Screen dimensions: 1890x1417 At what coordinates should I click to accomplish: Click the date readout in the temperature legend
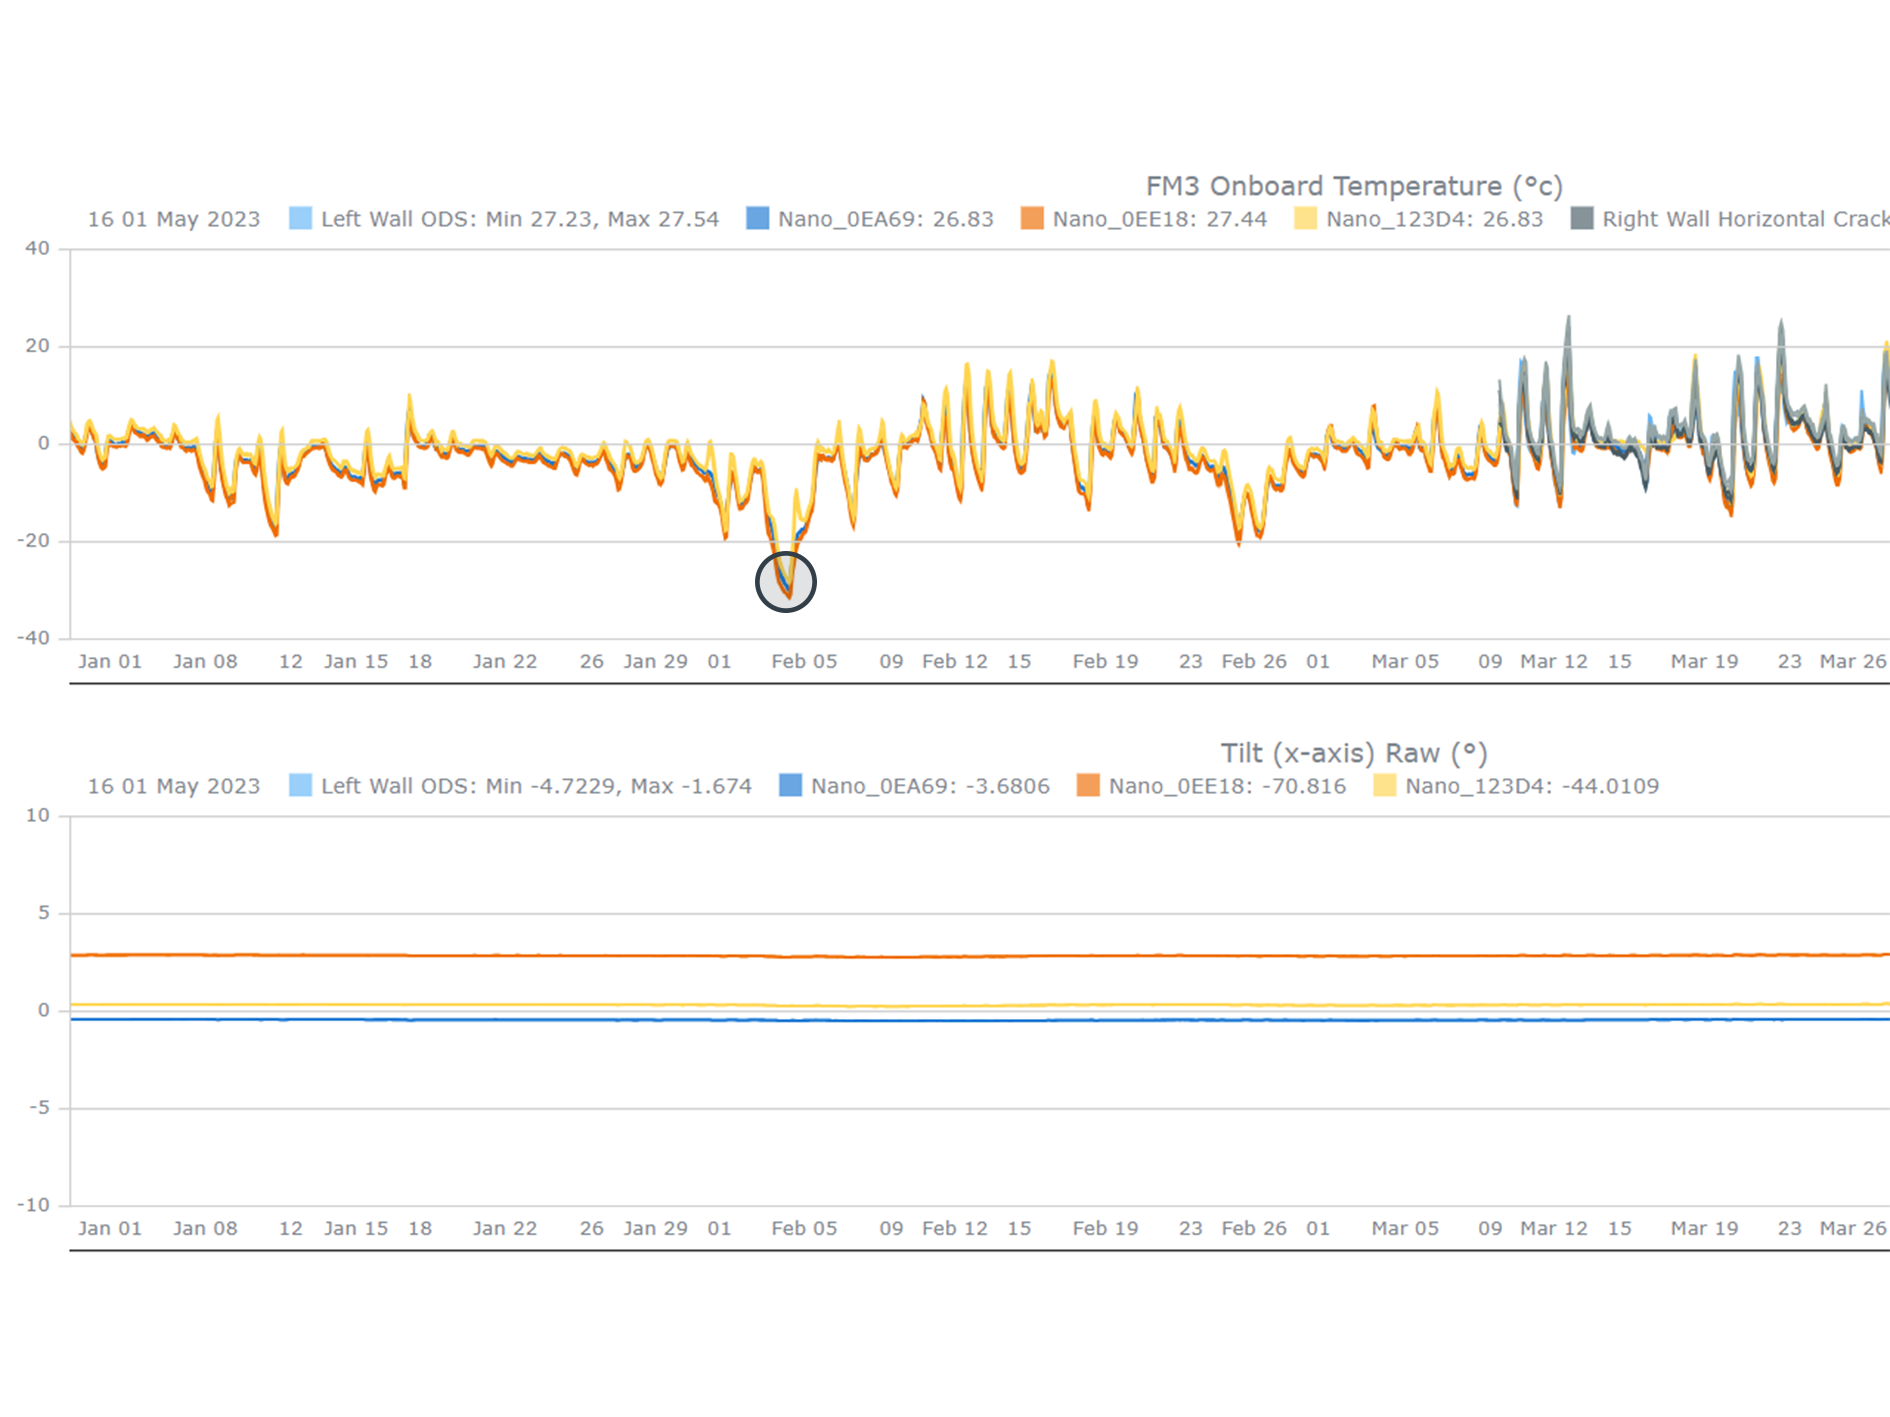pyautogui.click(x=173, y=219)
